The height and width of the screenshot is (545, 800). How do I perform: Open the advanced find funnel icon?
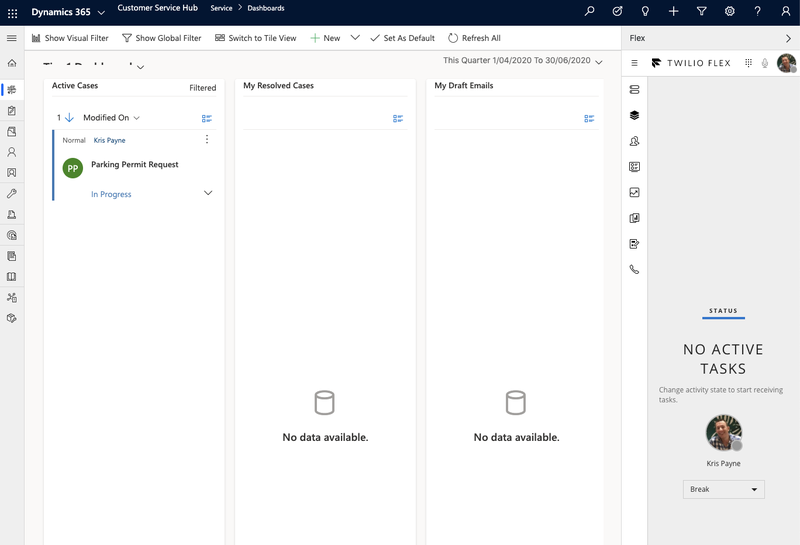[702, 12]
